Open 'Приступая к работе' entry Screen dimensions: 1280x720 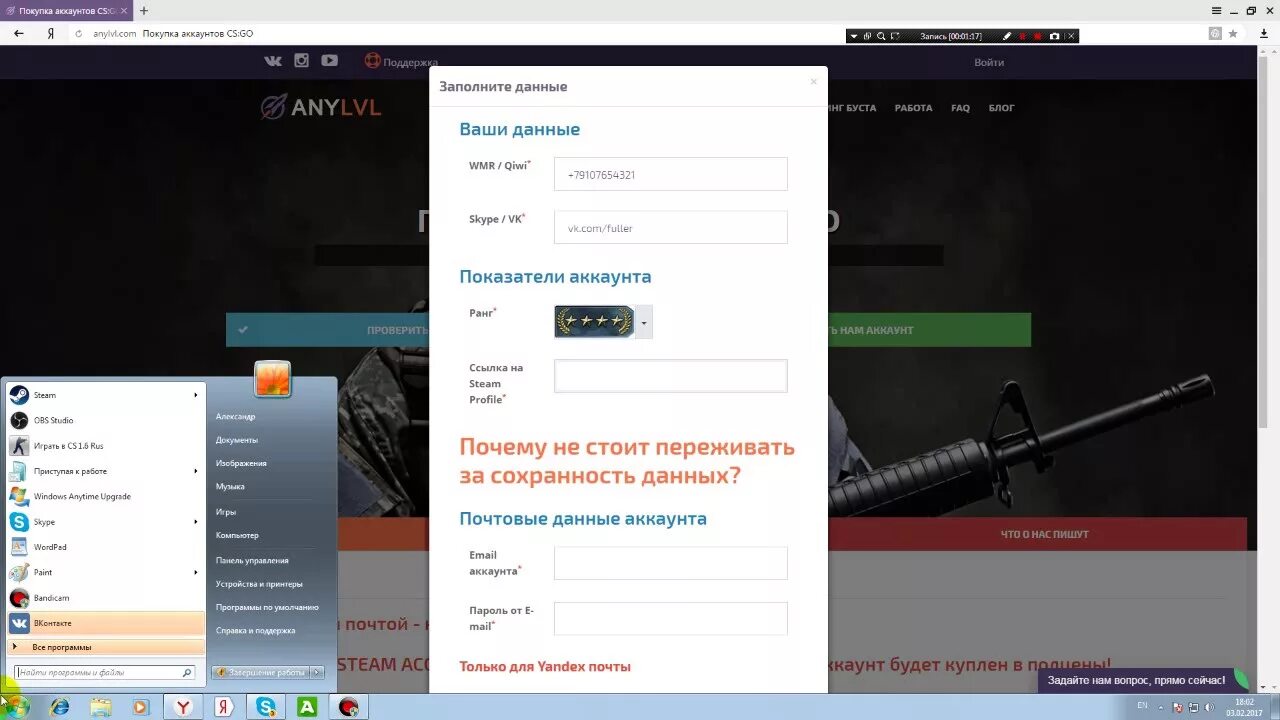[x=105, y=471]
